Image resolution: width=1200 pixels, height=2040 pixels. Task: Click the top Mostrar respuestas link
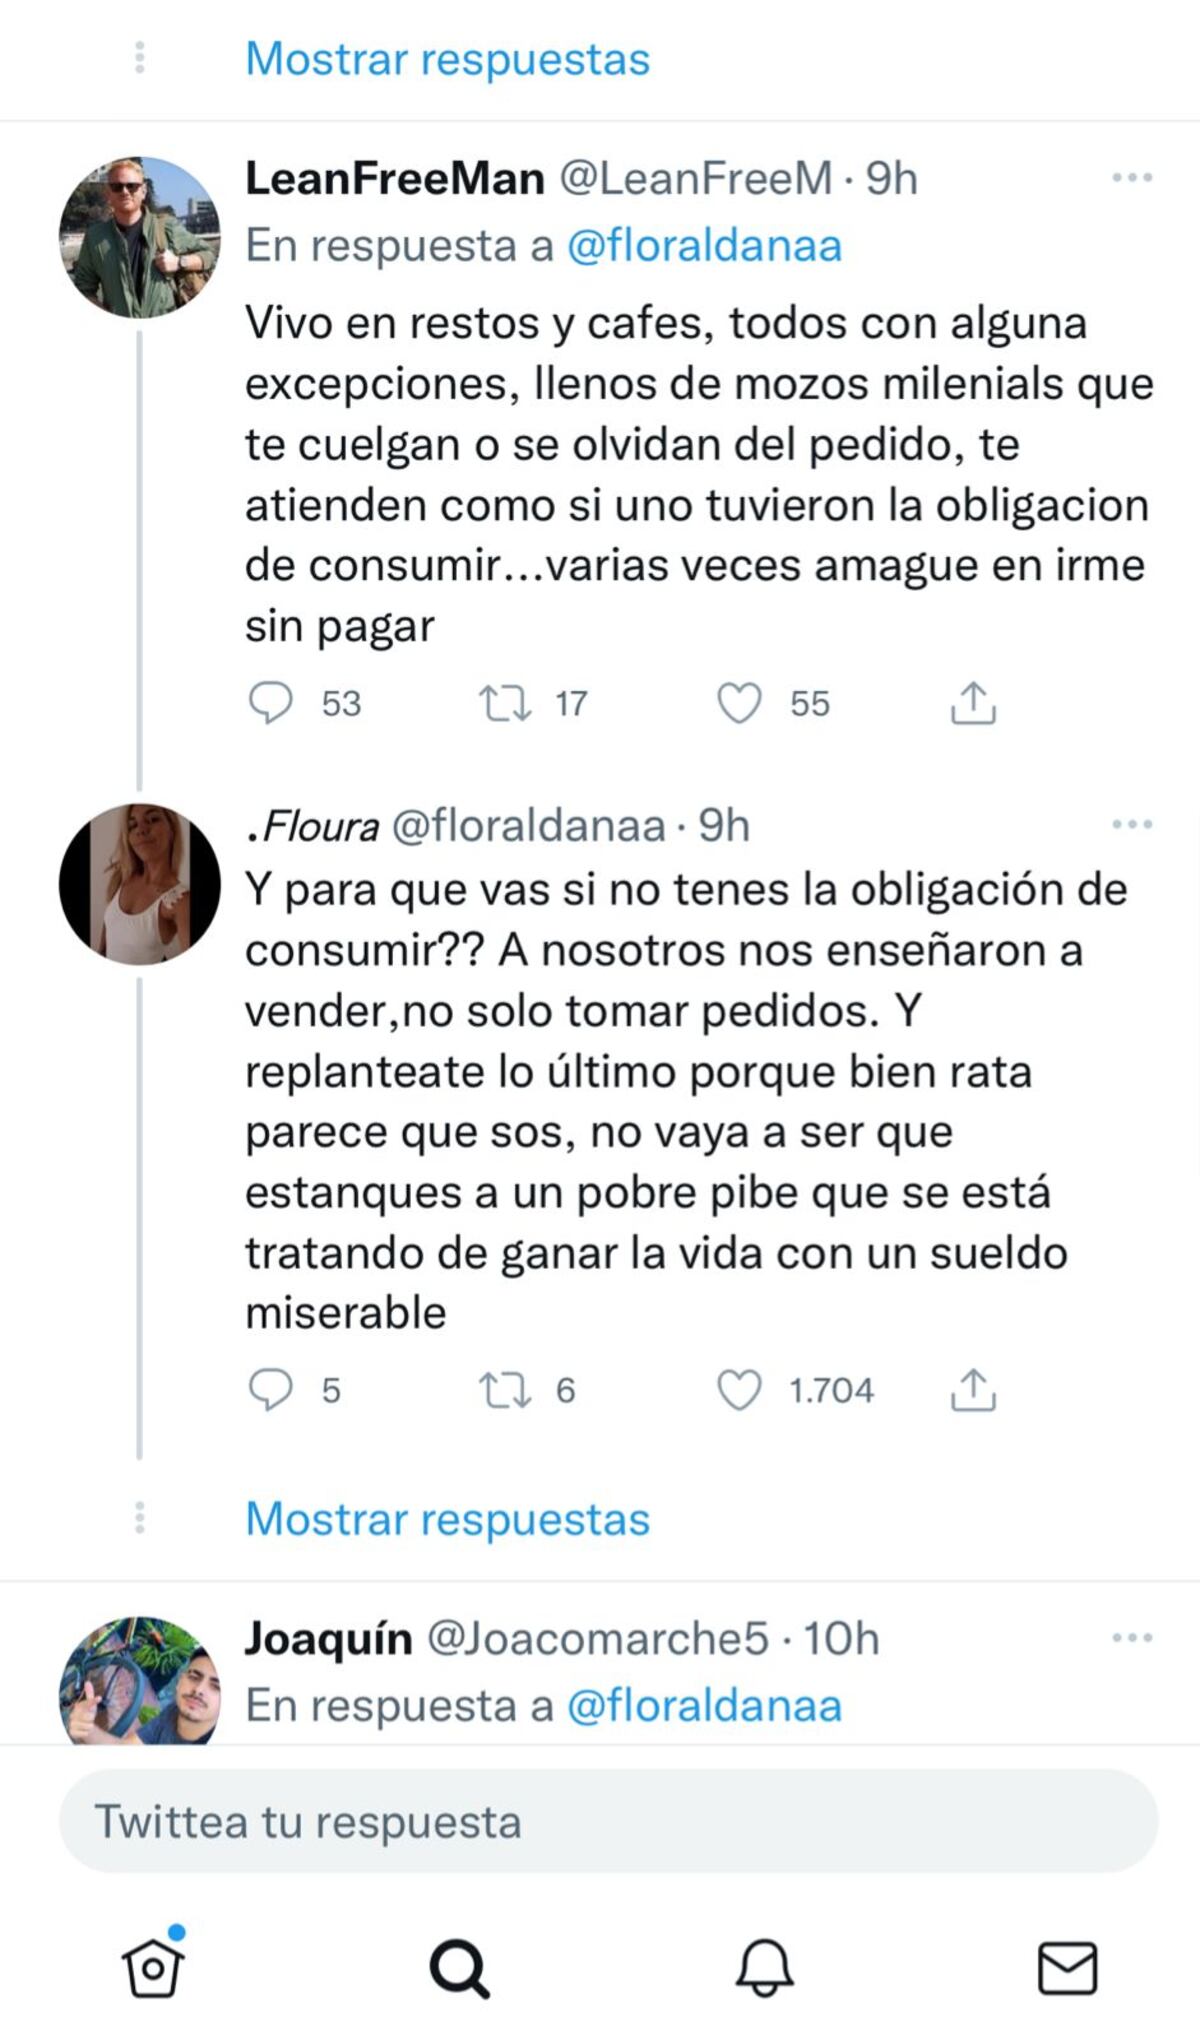tap(448, 60)
